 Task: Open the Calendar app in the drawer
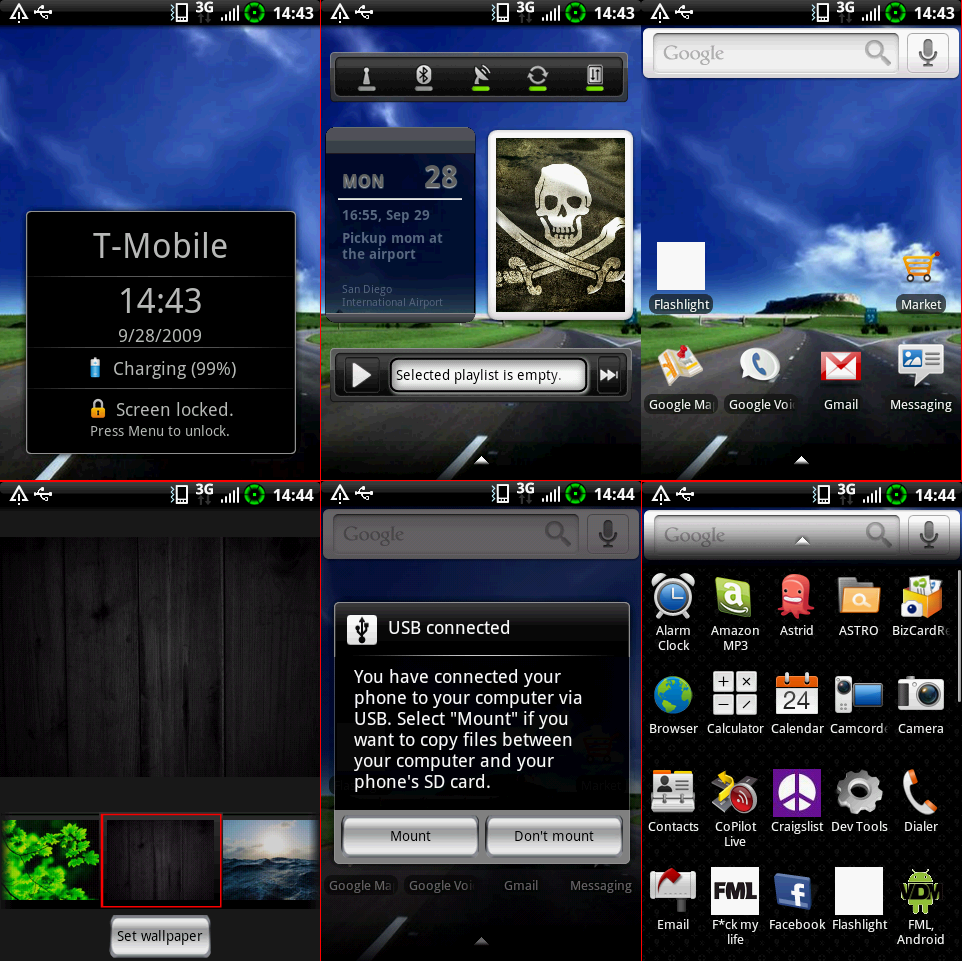click(x=797, y=704)
